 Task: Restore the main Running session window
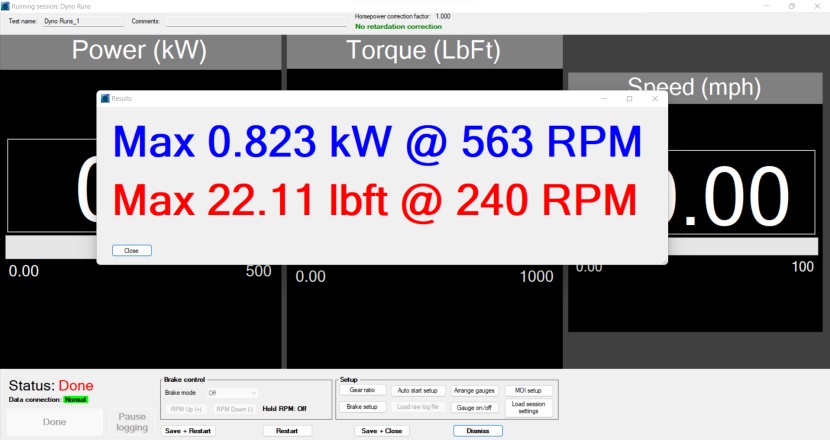pyautogui.click(x=792, y=6)
